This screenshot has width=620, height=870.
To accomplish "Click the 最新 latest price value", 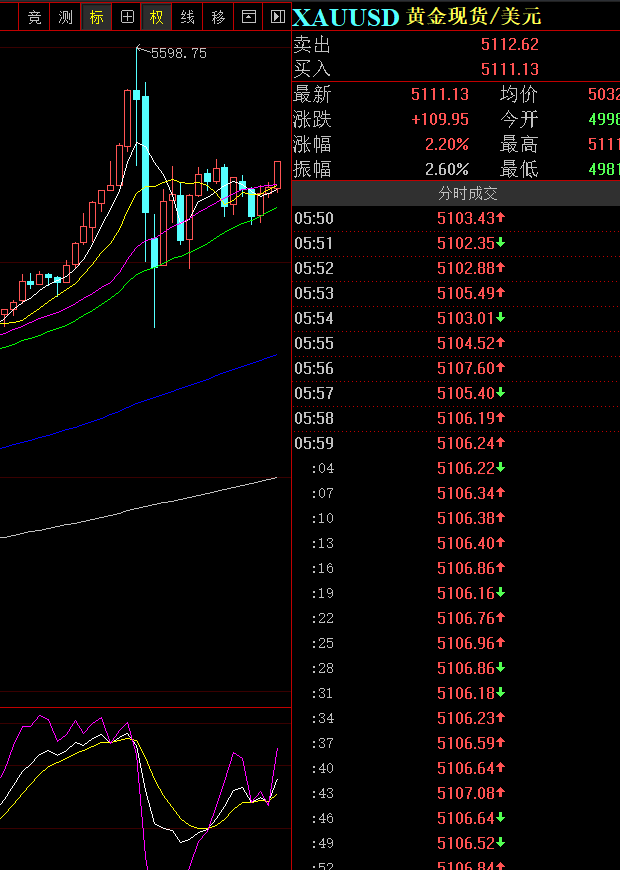I will [x=439, y=94].
